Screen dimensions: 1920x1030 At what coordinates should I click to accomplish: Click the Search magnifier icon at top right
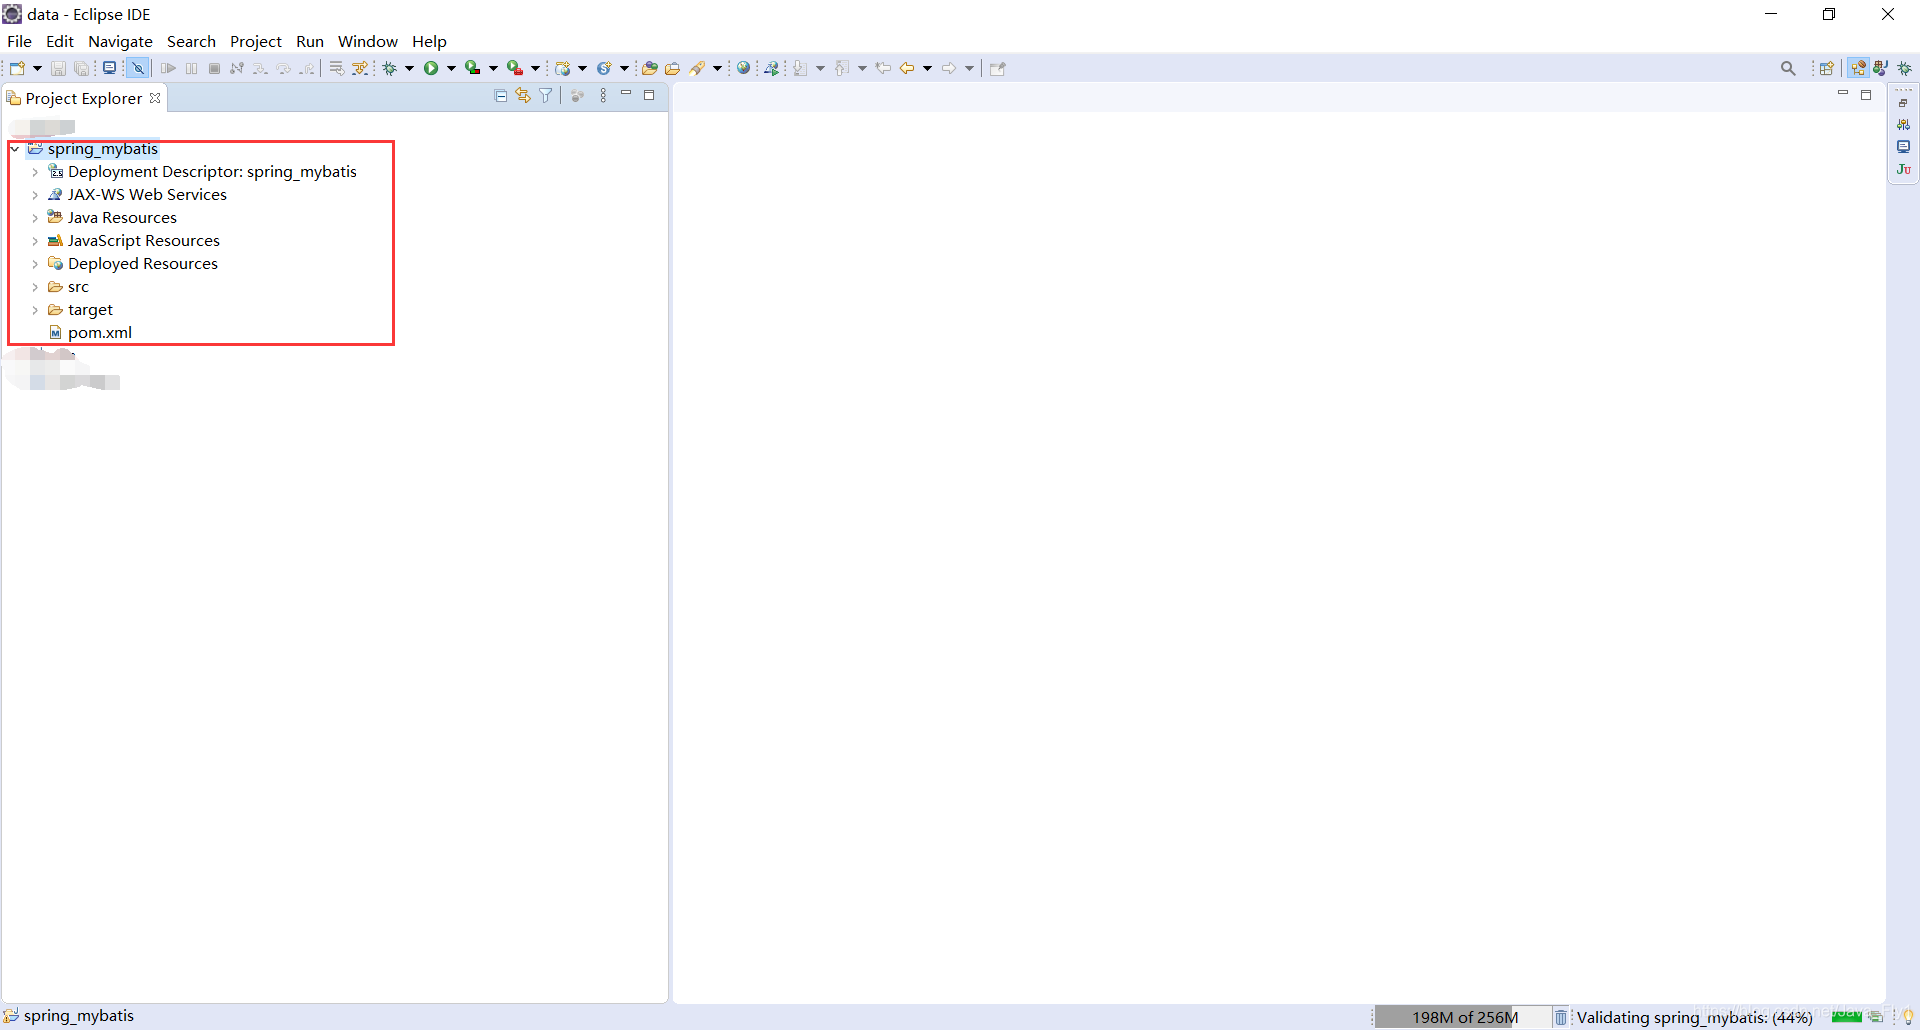[x=1788, y=68]
